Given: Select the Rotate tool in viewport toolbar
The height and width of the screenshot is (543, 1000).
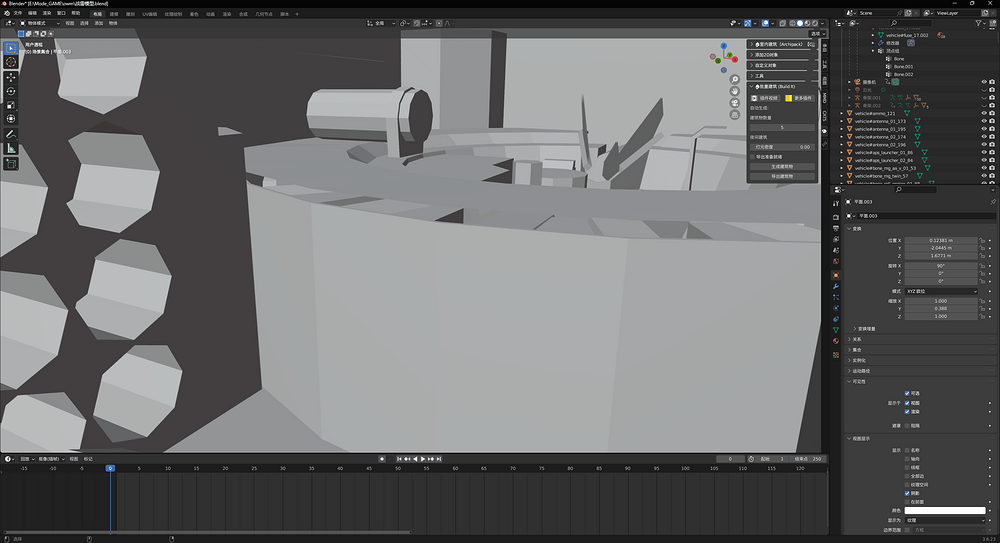Looking at the screenshot, I should (x=11, y=91).
